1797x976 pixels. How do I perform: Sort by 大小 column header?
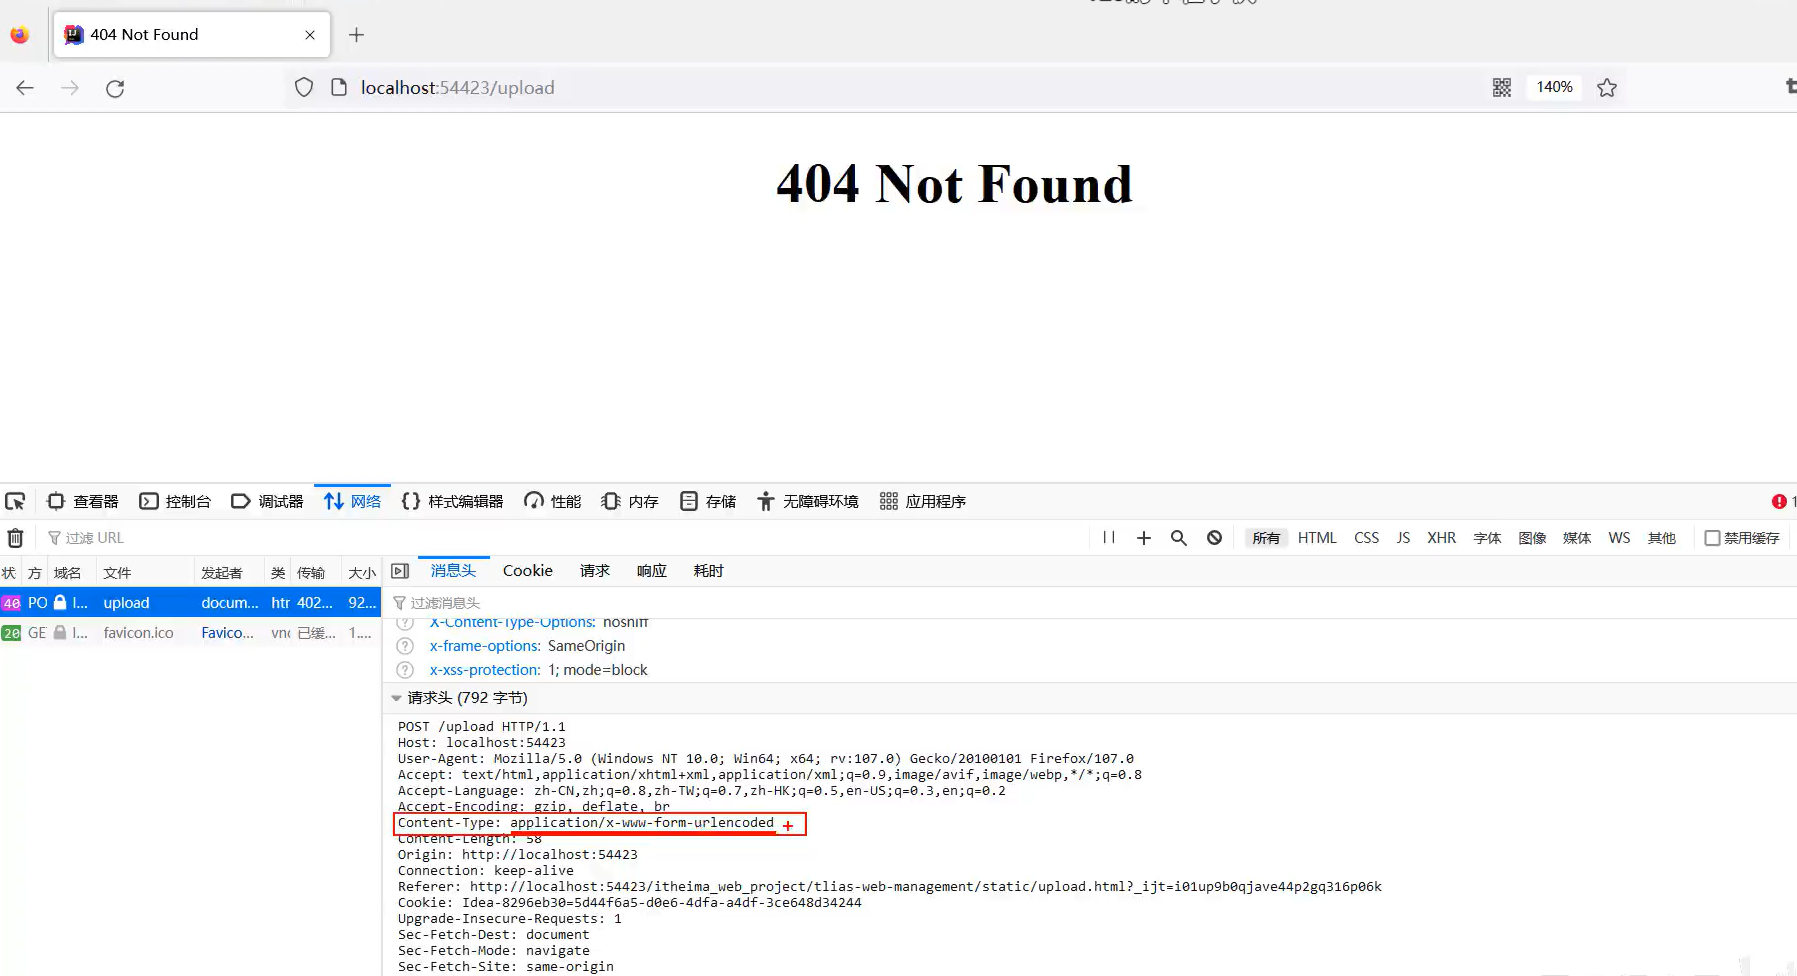click(361, 573)
